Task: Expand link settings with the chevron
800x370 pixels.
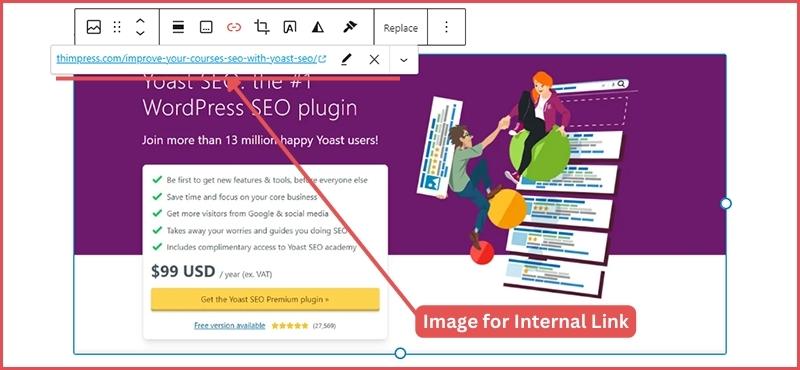Action: pyautogui.click(x=404, y=60)
